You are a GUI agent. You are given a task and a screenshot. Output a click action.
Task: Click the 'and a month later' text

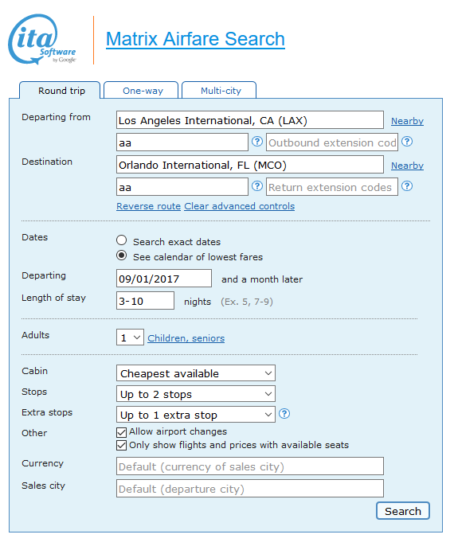(x=262, y=279)
